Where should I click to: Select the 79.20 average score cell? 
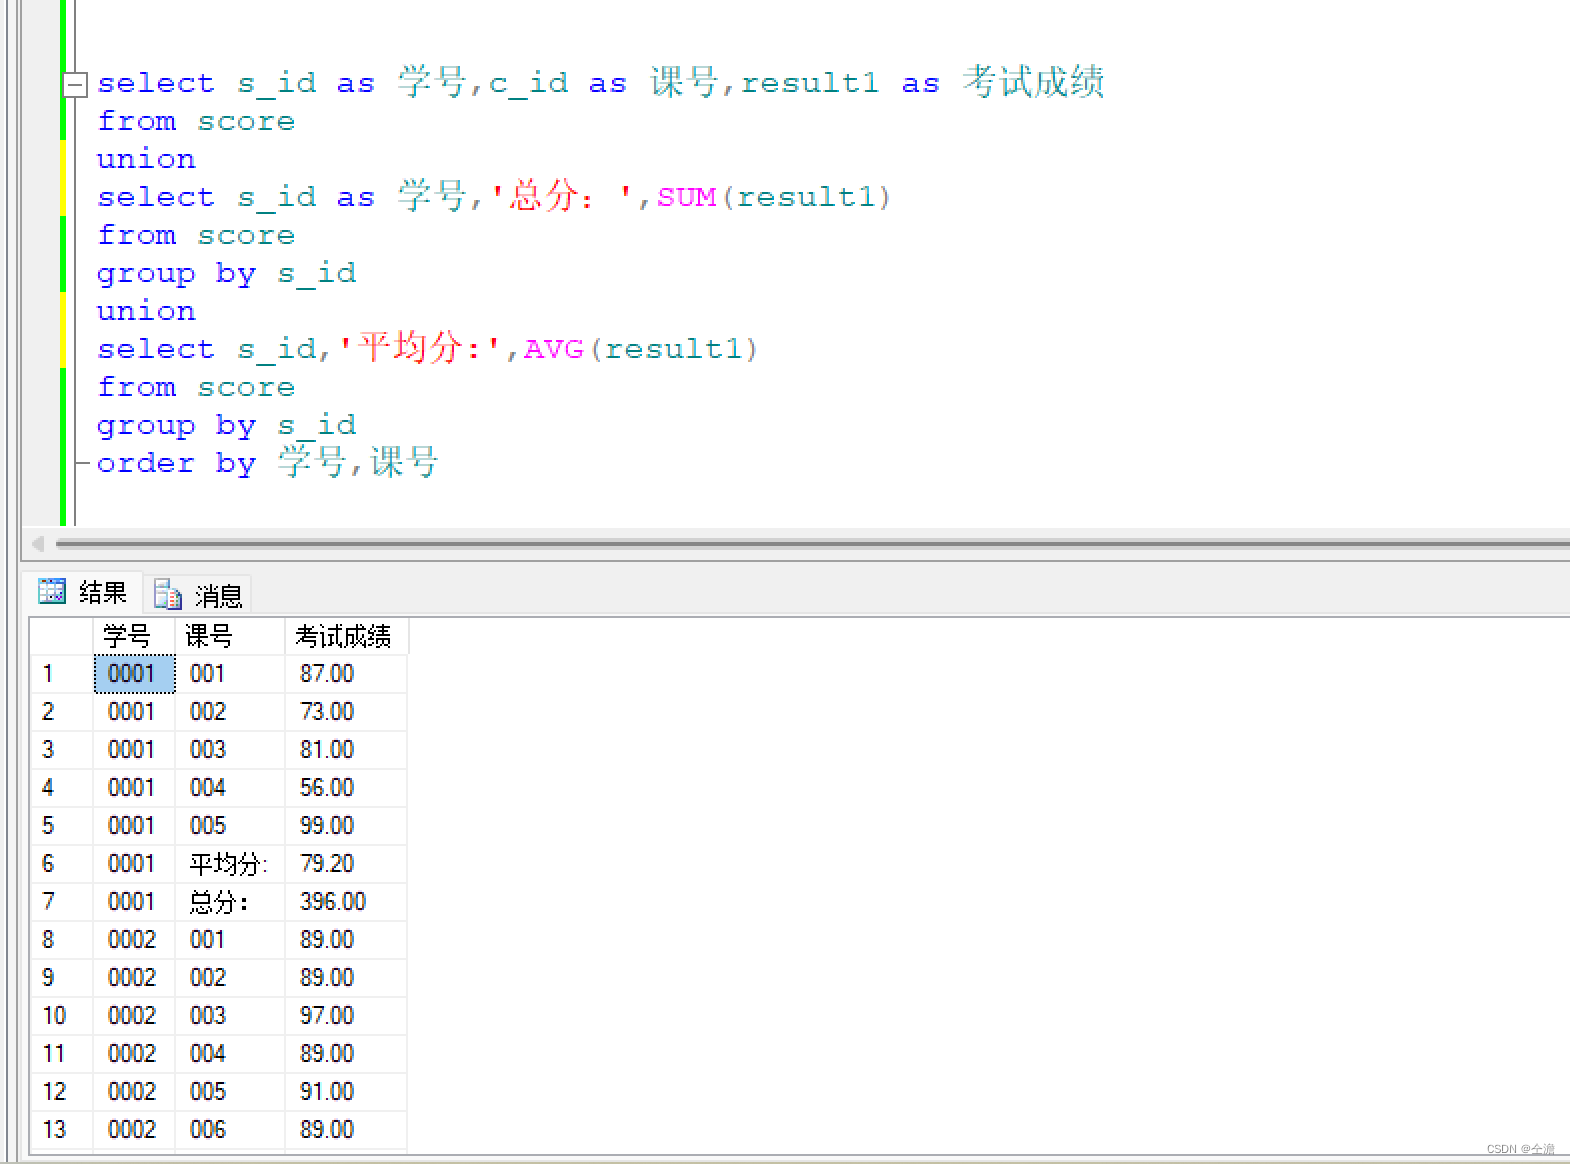coord(346,864)
